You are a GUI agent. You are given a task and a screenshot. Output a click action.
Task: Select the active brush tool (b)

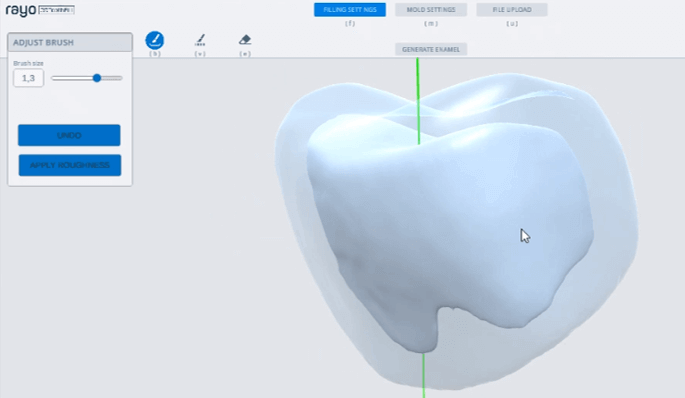pyautogui.click(x=155, y=40)
